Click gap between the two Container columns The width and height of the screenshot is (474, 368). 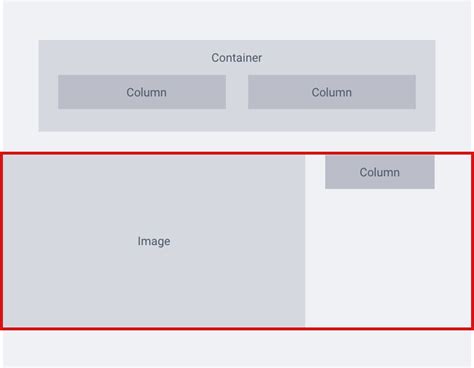(237, 92)
